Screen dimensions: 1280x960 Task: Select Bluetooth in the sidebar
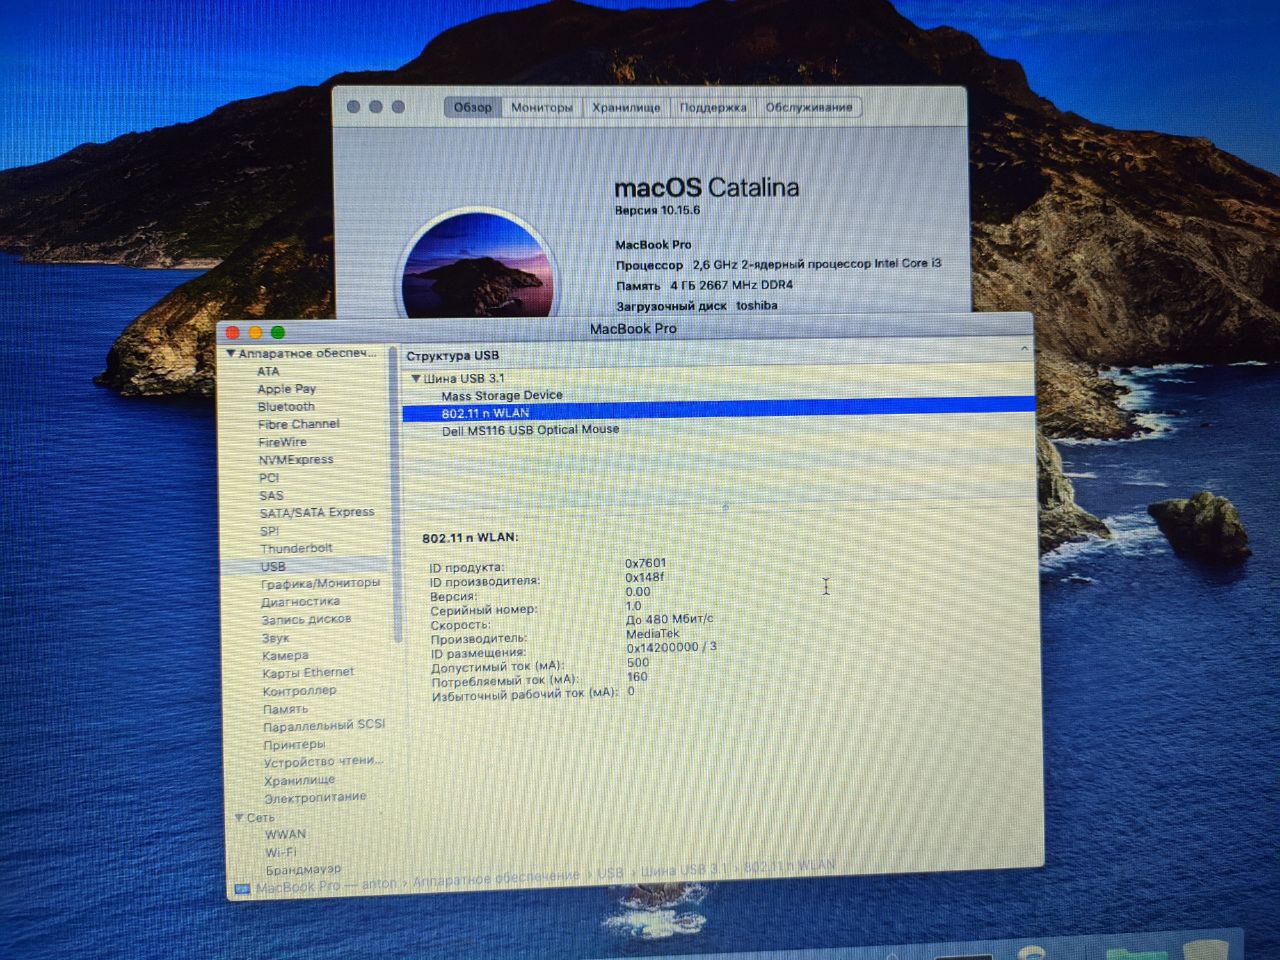286,407
